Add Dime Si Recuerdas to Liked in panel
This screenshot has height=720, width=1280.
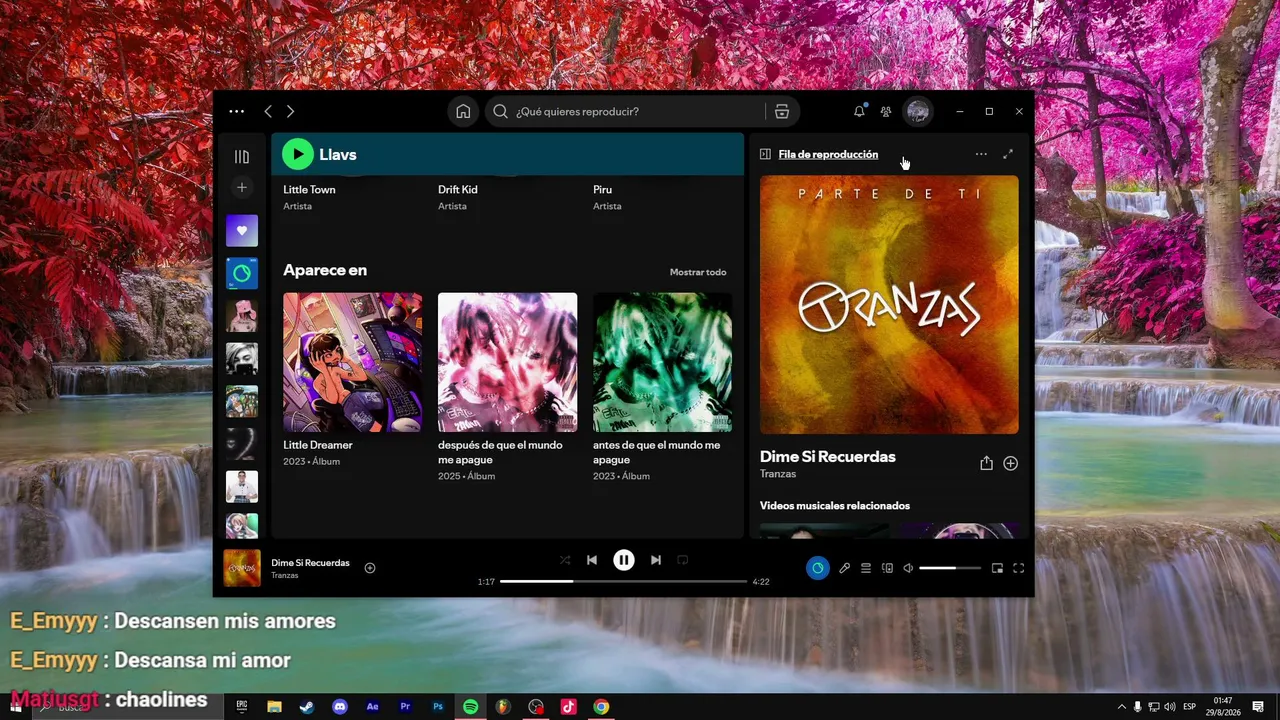[1011, 463]
